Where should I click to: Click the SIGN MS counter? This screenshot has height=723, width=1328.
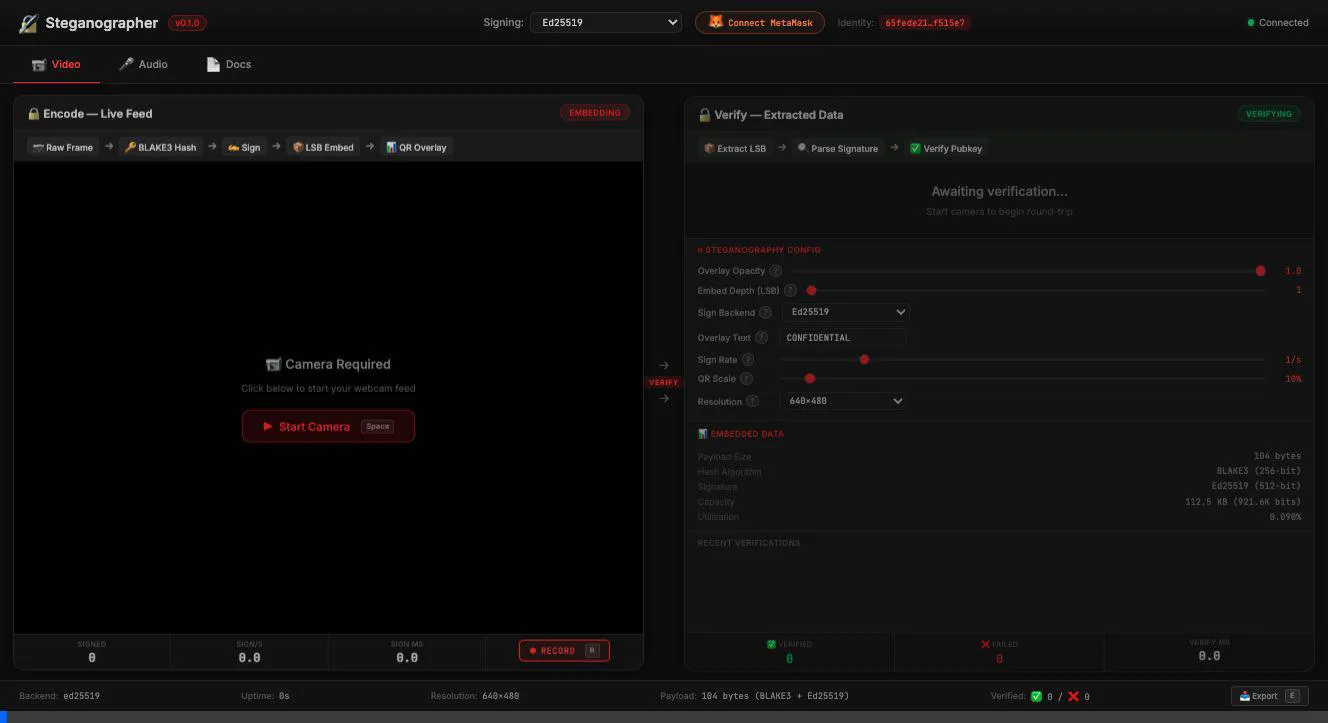pyautogui.click(x=407, y=652)
